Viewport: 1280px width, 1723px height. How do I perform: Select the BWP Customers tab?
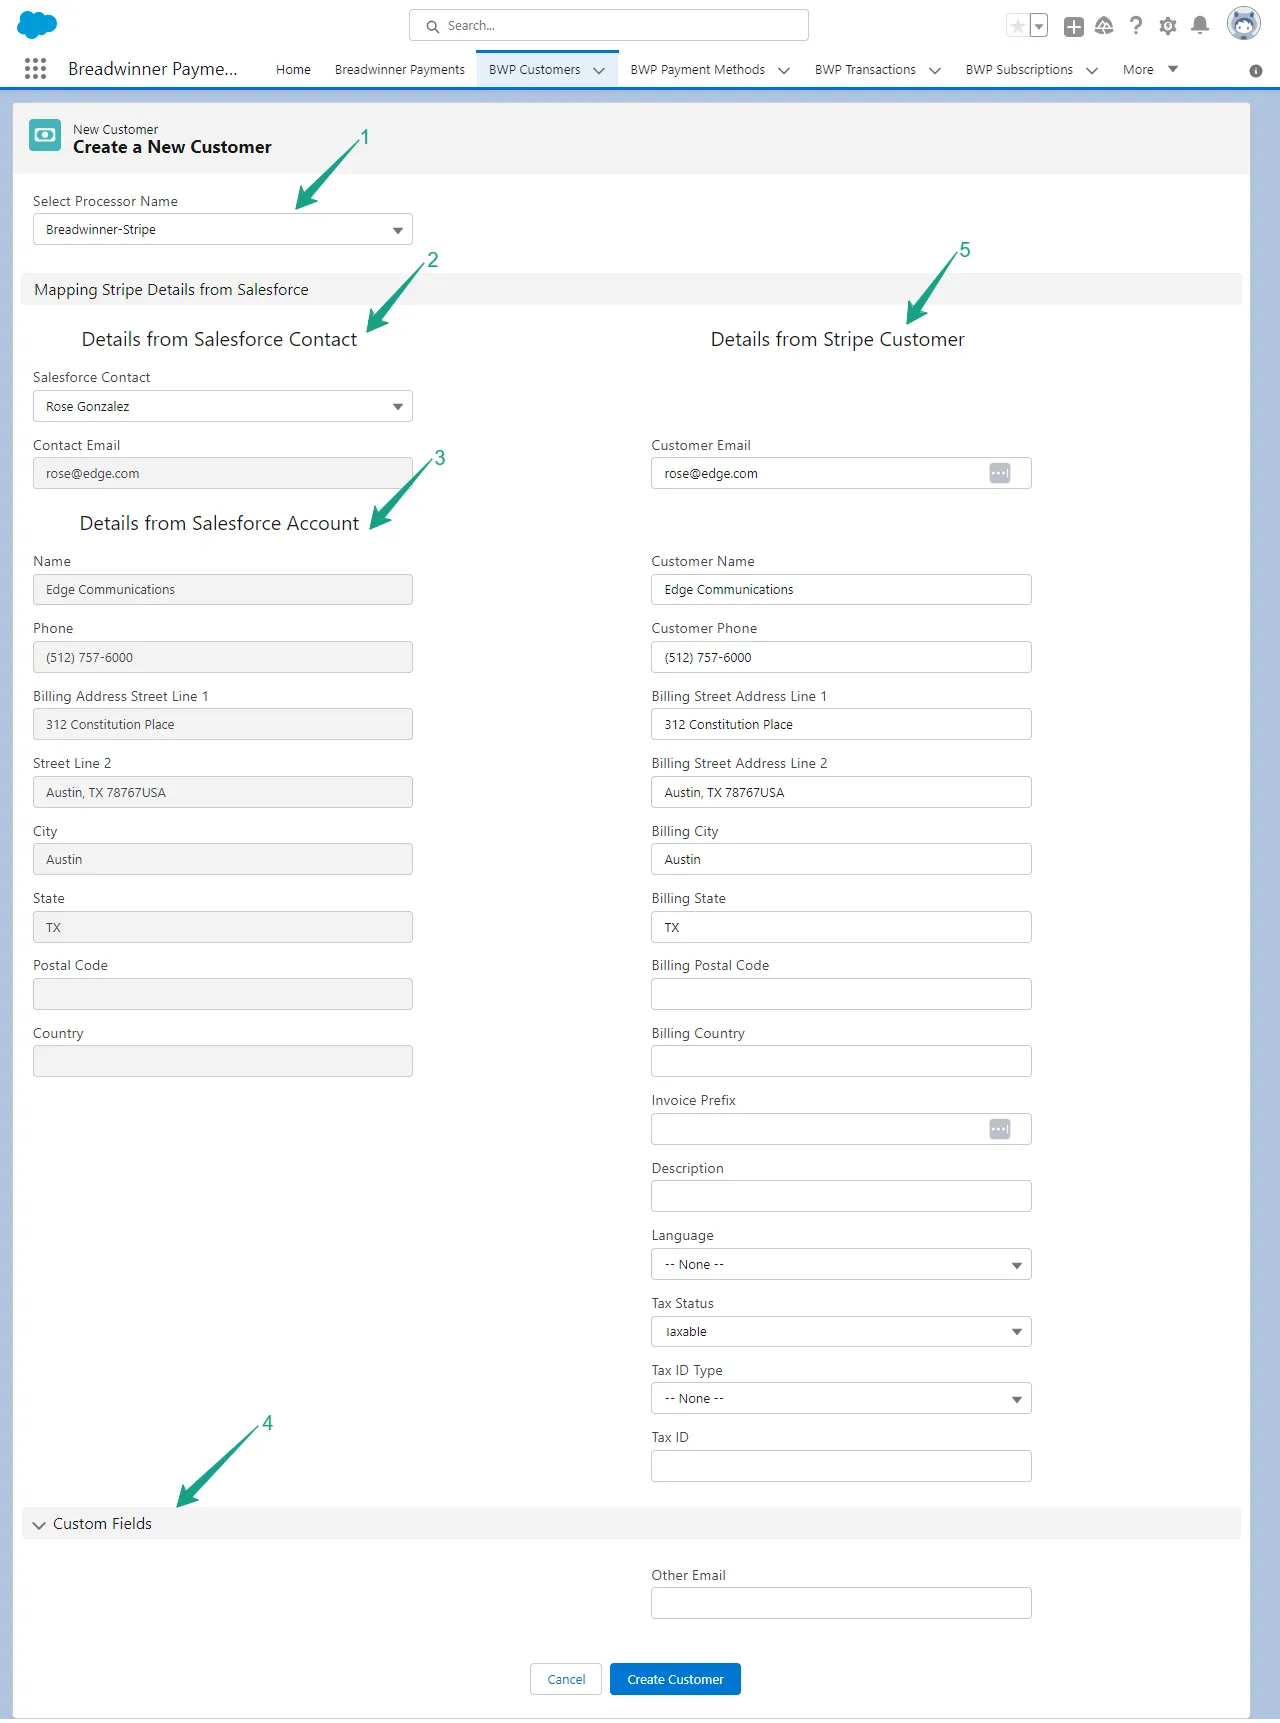point(535,69)
